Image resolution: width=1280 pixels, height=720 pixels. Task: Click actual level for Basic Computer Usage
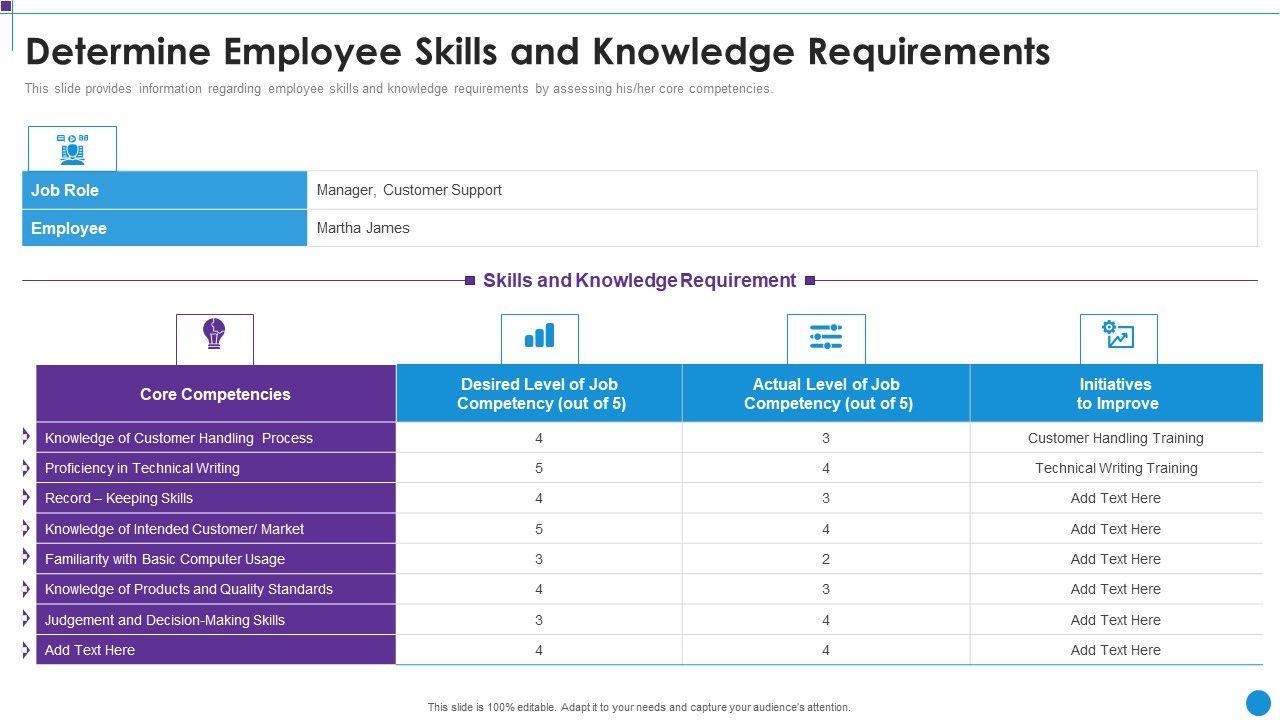(x=826, y=559)
